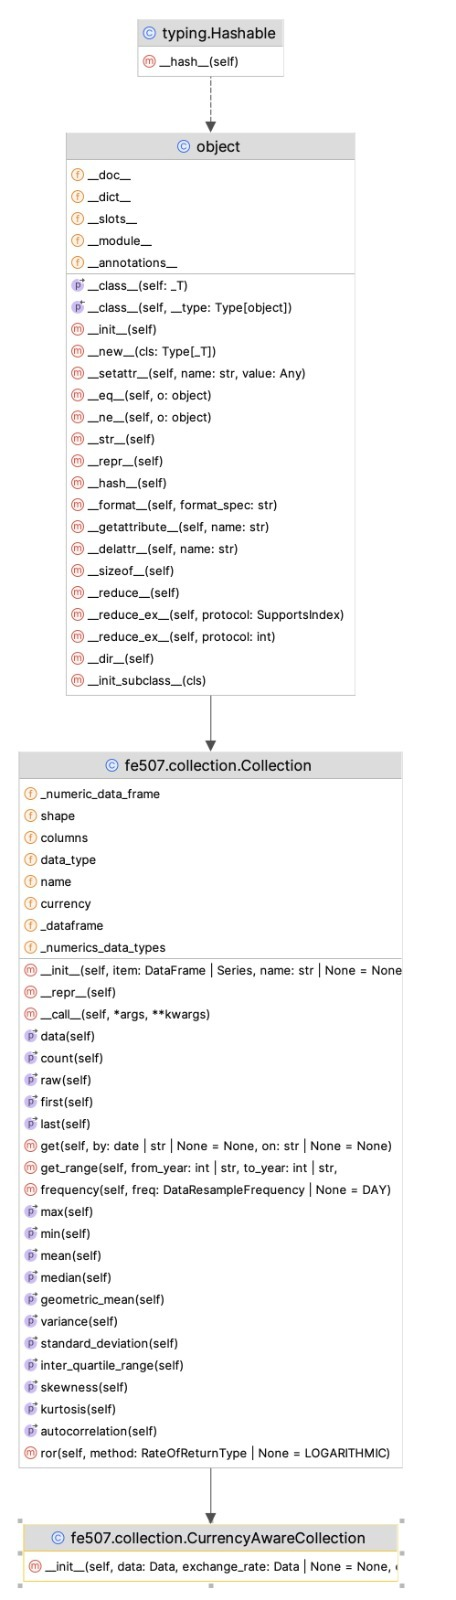This screenshot has width=456, height=1600.
Task: Select the typing.Hashable class header
Action: (210, 33)
